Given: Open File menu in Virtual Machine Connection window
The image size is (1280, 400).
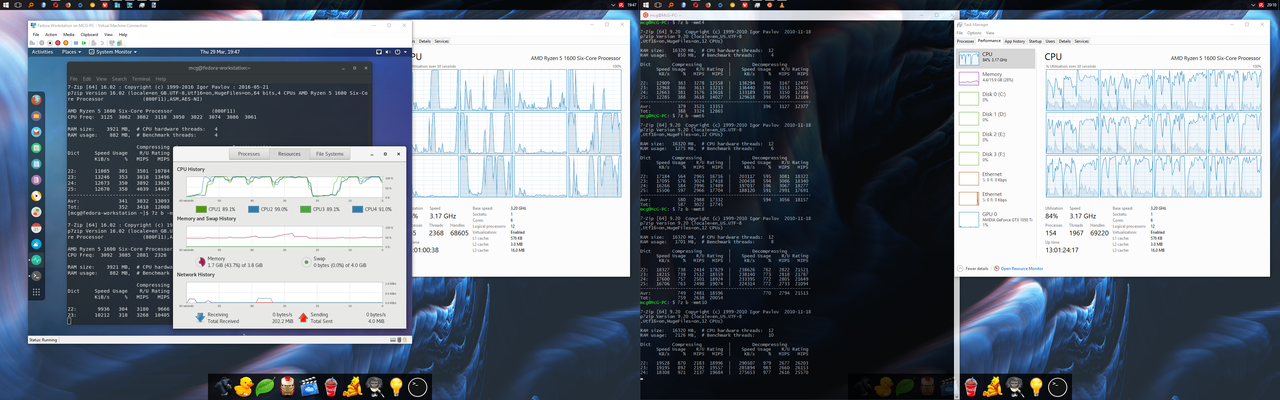Looking at the screenshot, I should (36, 34).
